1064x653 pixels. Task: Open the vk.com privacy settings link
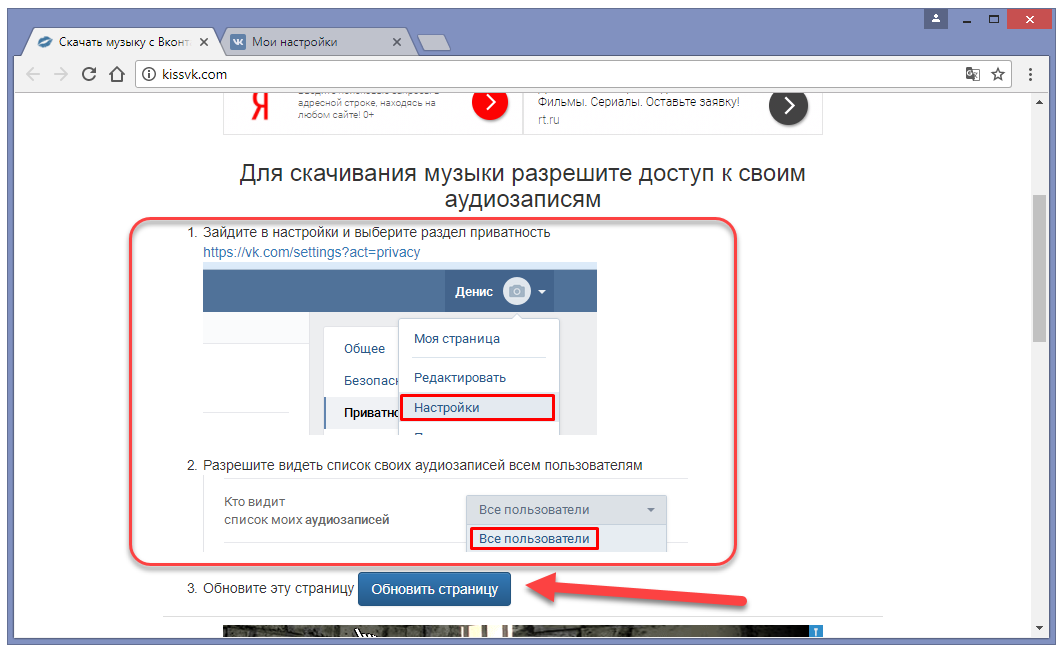click(311, 252)
